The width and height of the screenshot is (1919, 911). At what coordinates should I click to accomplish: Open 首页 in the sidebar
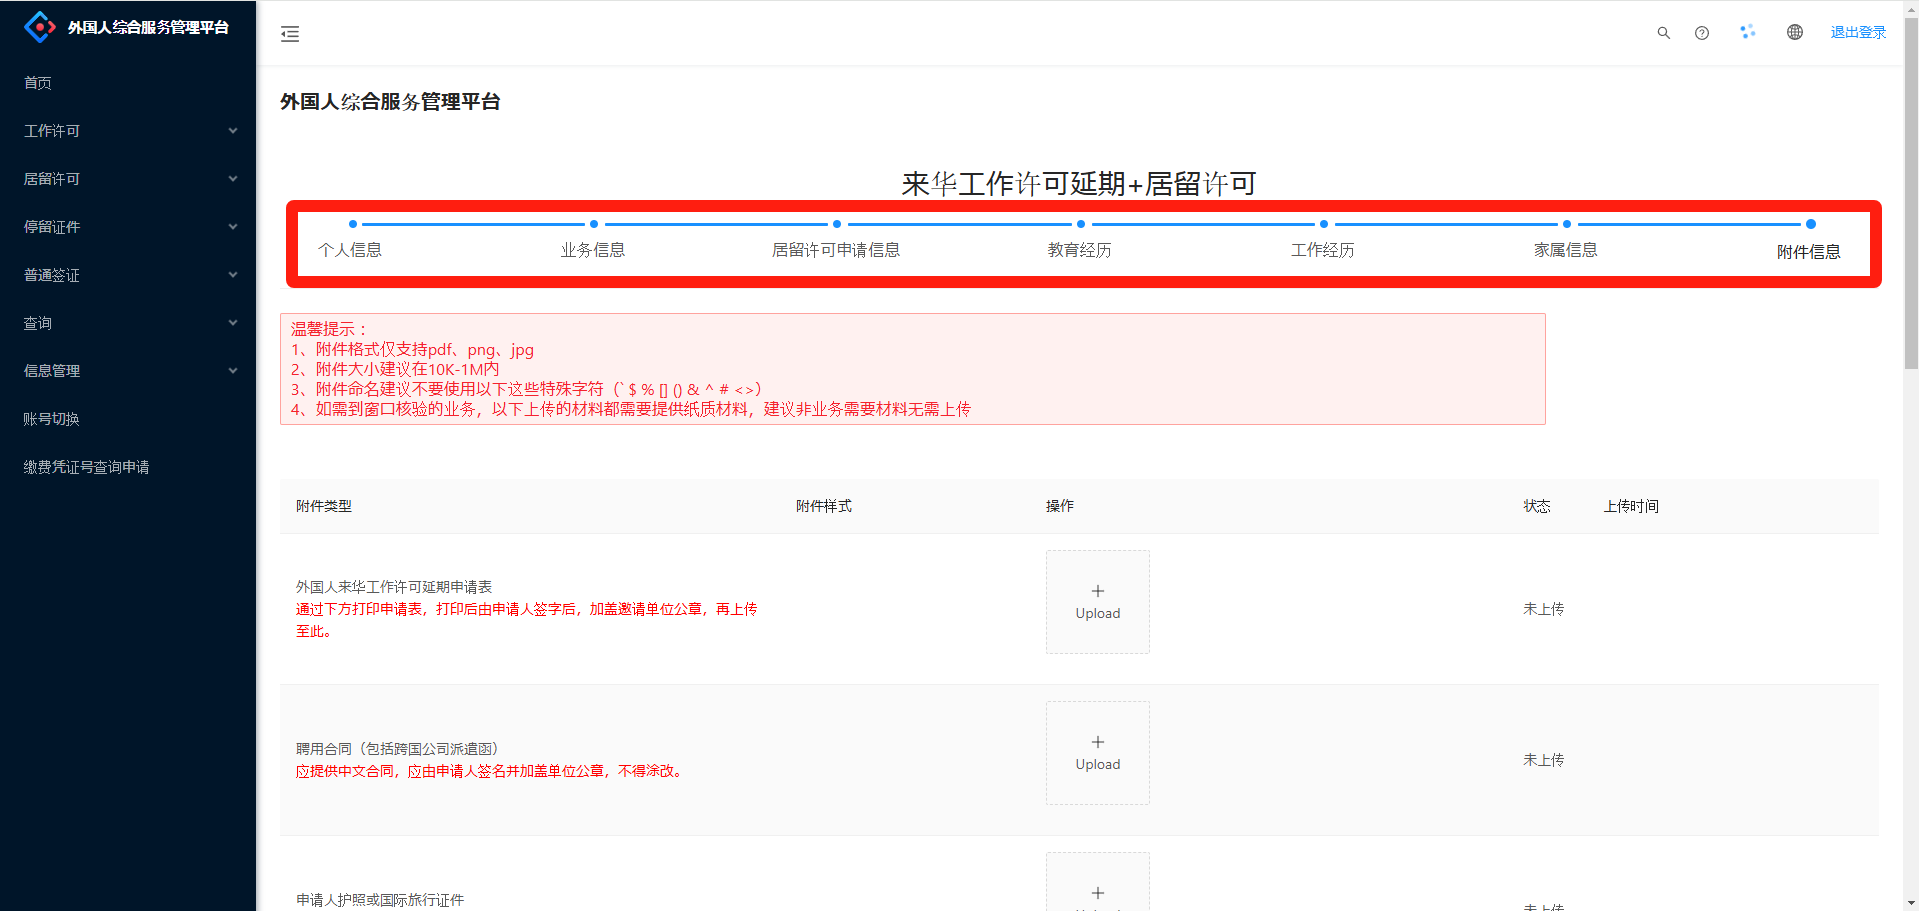[x=38, y=83]
